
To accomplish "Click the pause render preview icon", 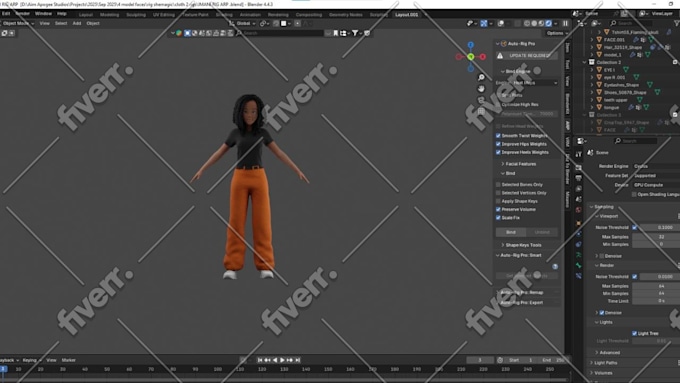I will click(x=565, y=23).
